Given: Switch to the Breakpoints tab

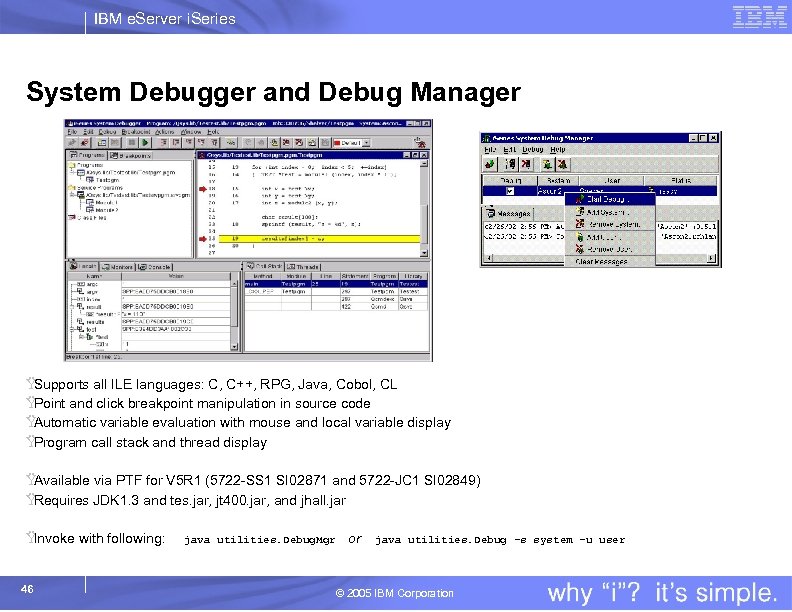Looking at the screenshot, I should [130, 156].
